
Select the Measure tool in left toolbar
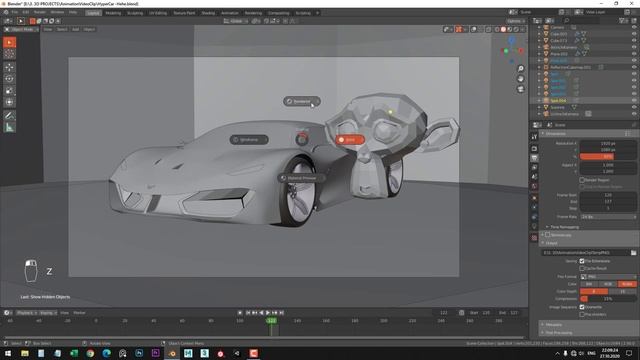9,127
